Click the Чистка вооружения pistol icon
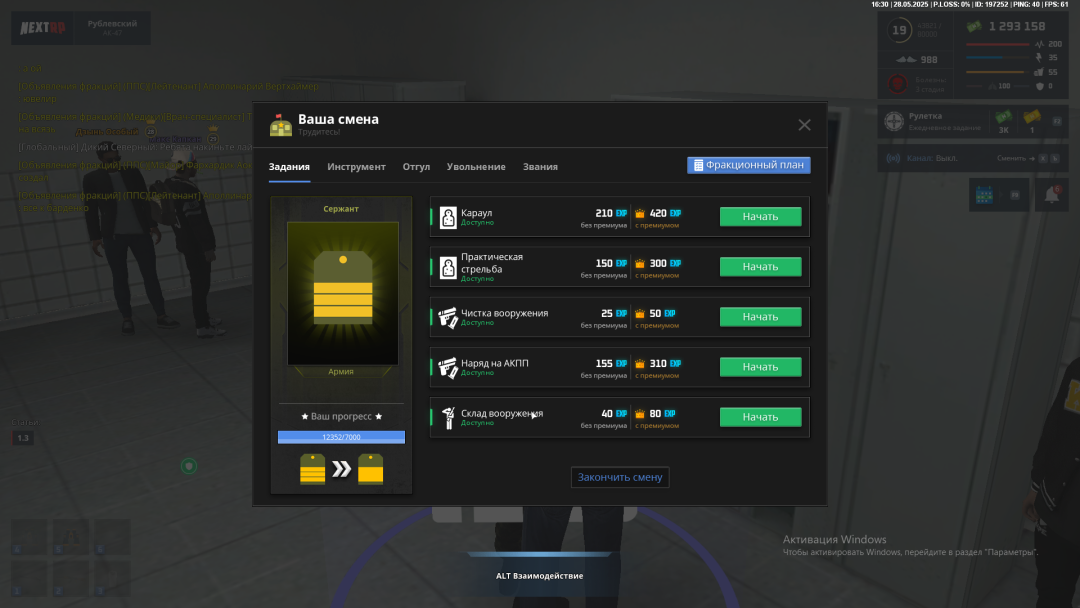The width and height of the screenshot is (1080, 608). (448, 317)
